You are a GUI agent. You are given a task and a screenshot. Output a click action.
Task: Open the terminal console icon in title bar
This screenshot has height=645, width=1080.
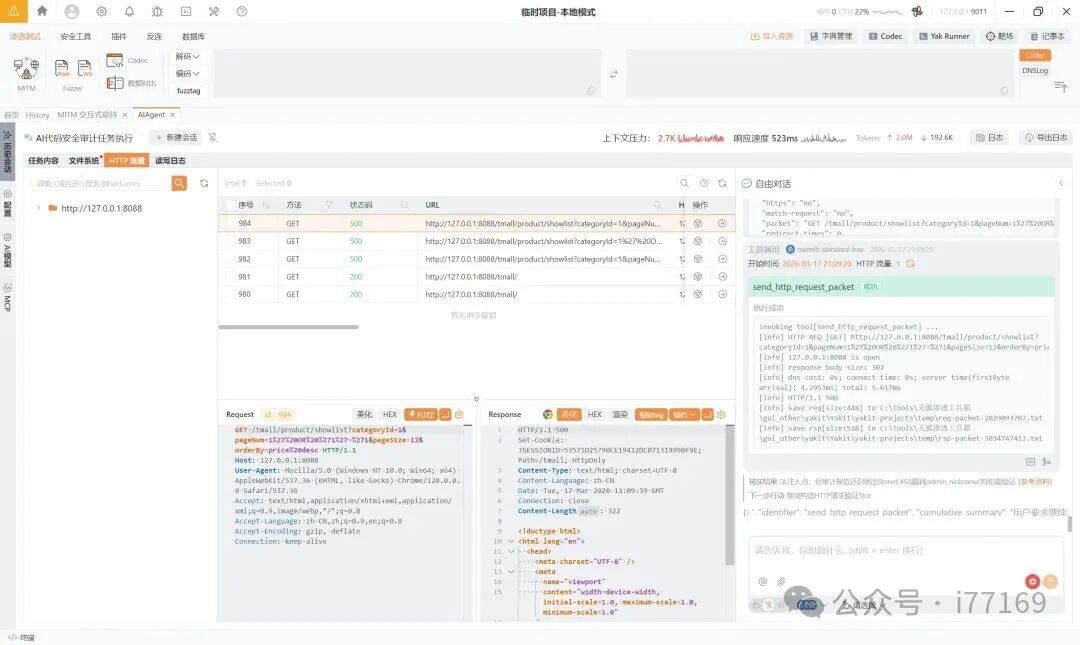[x=186, y=11]
